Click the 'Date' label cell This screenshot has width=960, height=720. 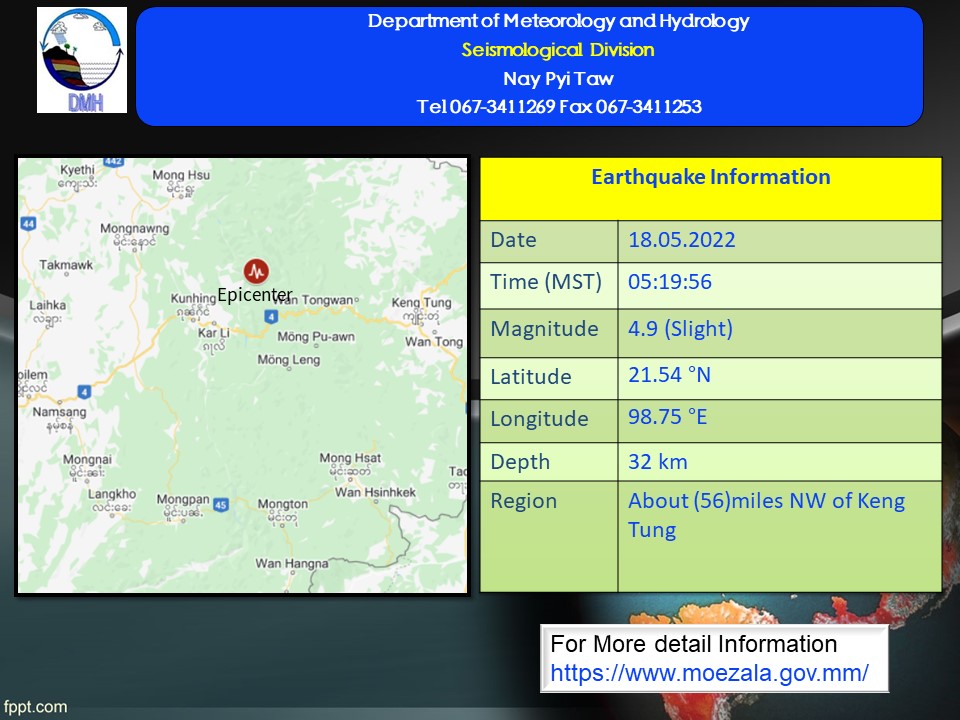pos(549,241)
